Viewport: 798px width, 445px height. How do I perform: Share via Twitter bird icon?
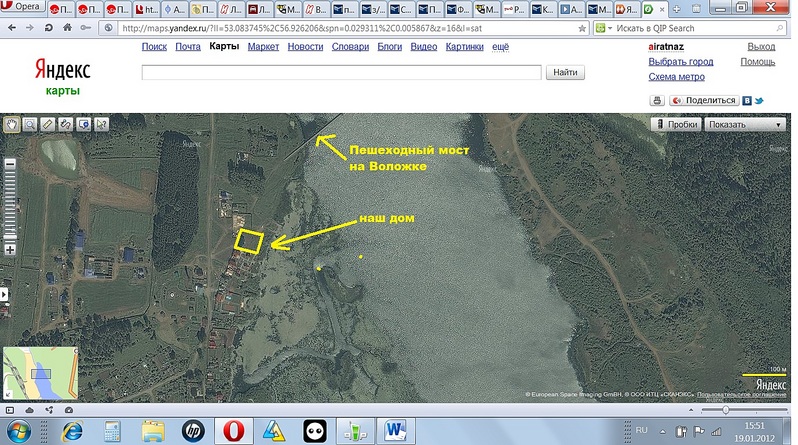tap(759, 101)
